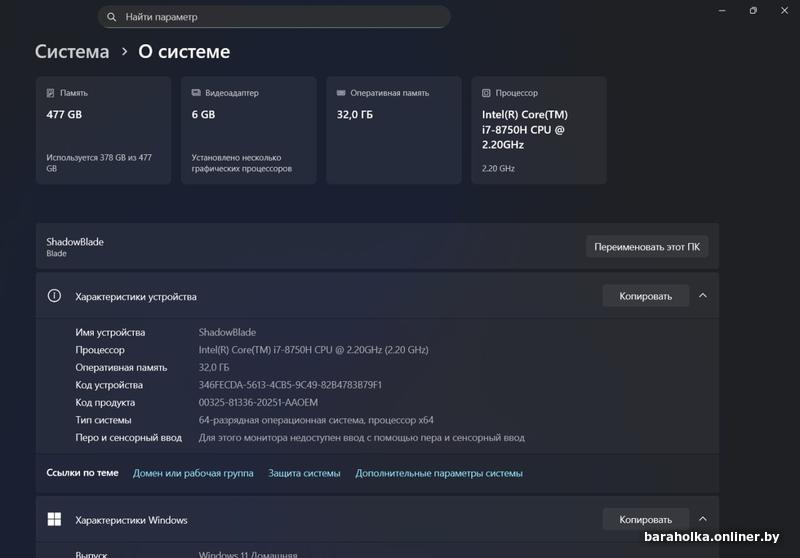Collapse 'Характеристики Windows' section chevron

coord(703,519)
